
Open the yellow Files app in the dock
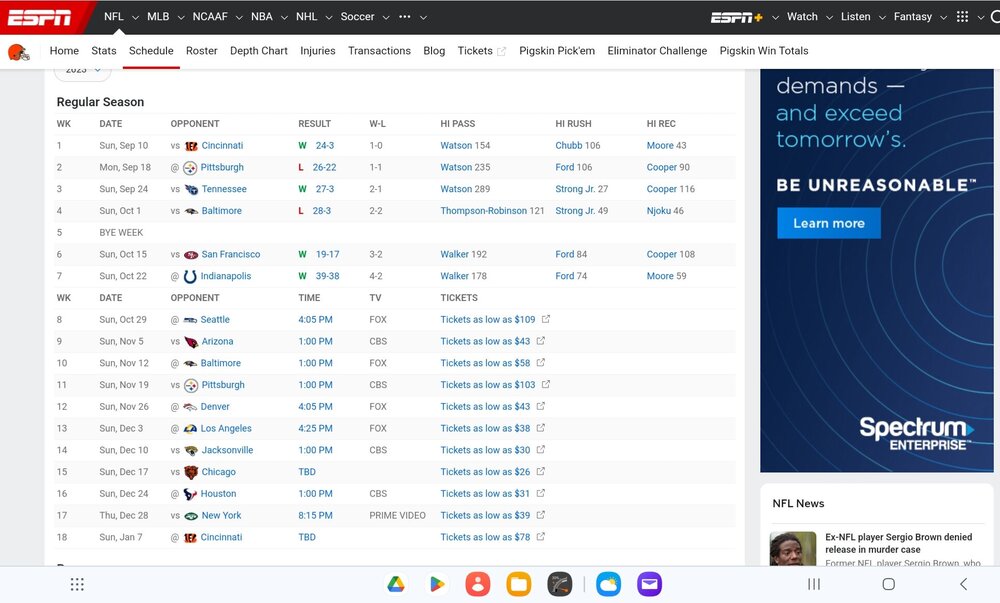click(518, 584)
